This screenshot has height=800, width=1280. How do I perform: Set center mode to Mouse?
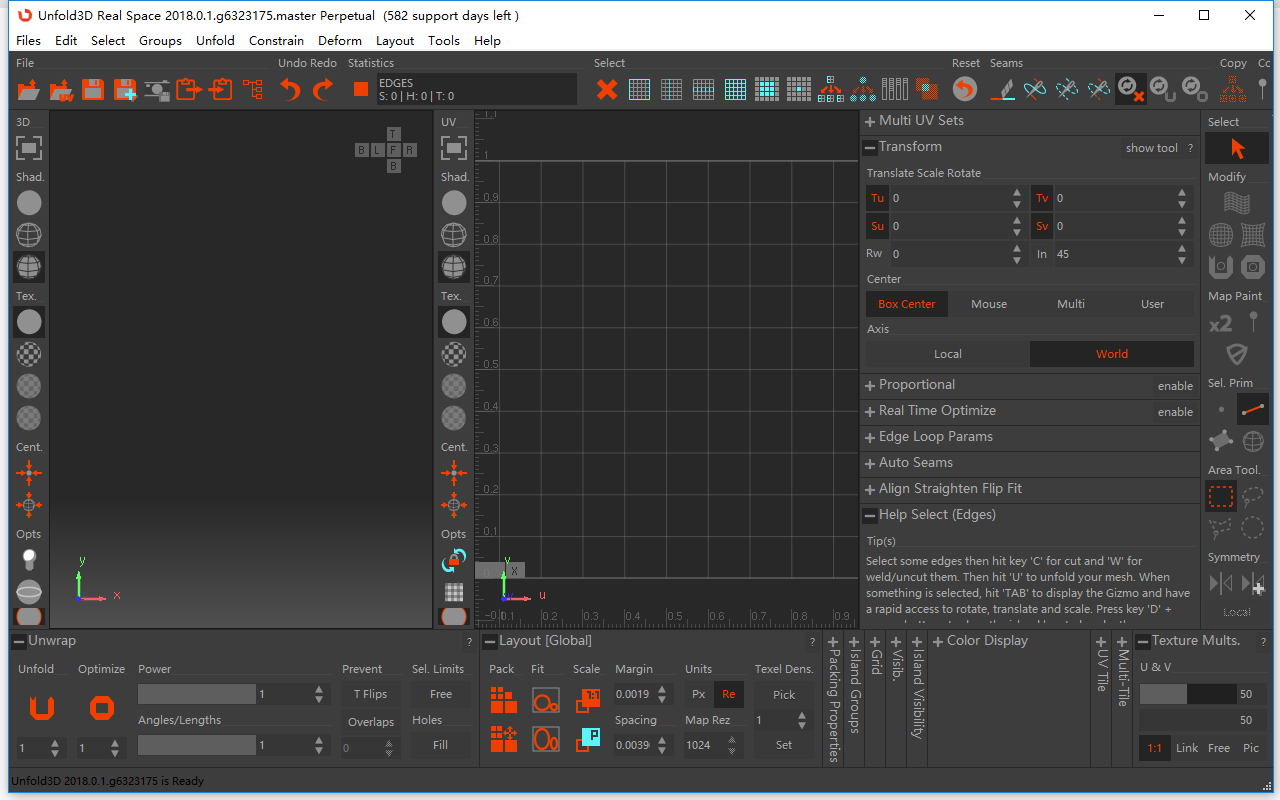(x=989, y=304)
